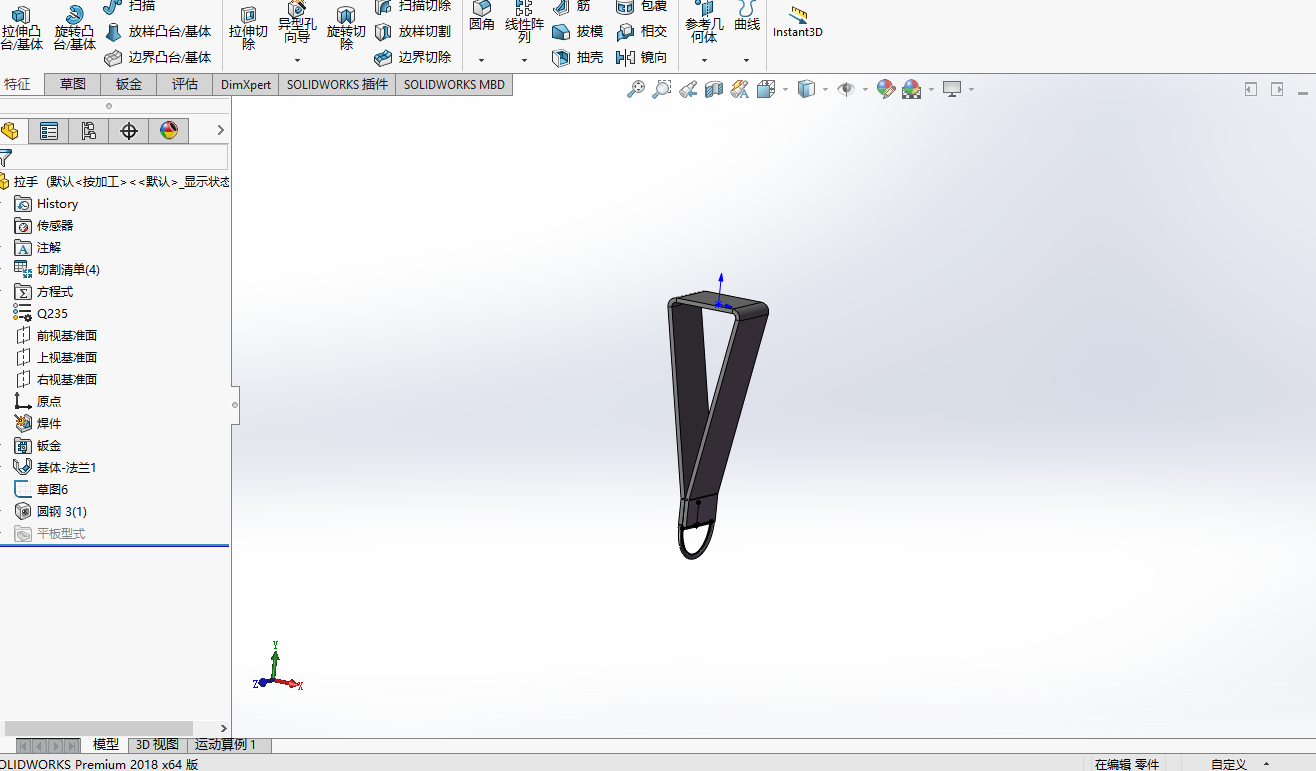Select 圆钢 3(1) in the feature tree

[51, 512]
